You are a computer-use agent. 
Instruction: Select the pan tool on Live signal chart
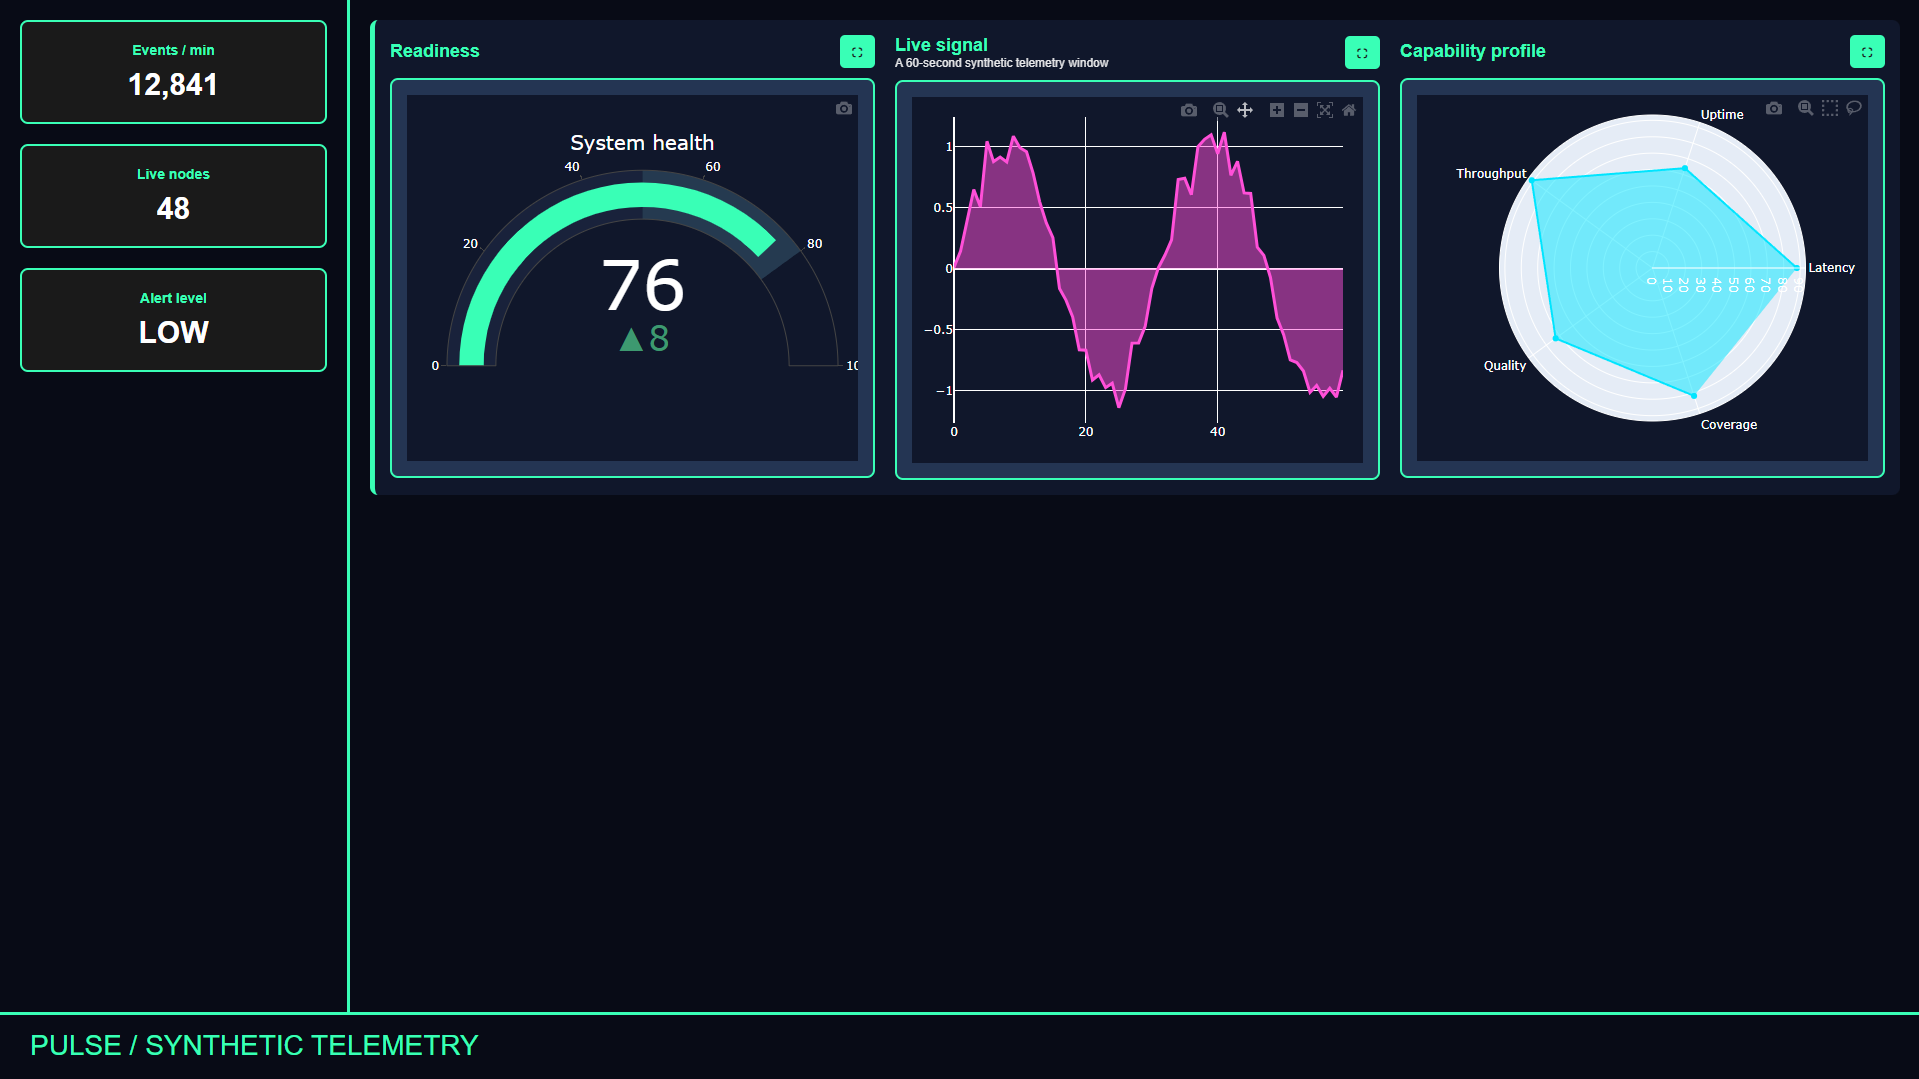pos(1245,110)
